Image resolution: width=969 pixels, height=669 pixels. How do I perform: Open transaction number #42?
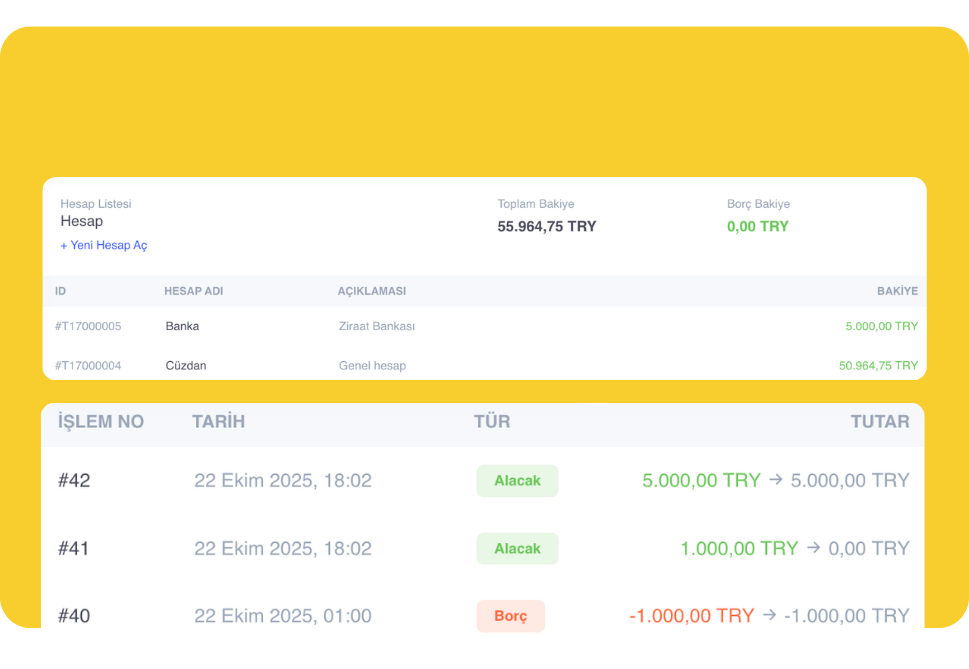[74, 481]
